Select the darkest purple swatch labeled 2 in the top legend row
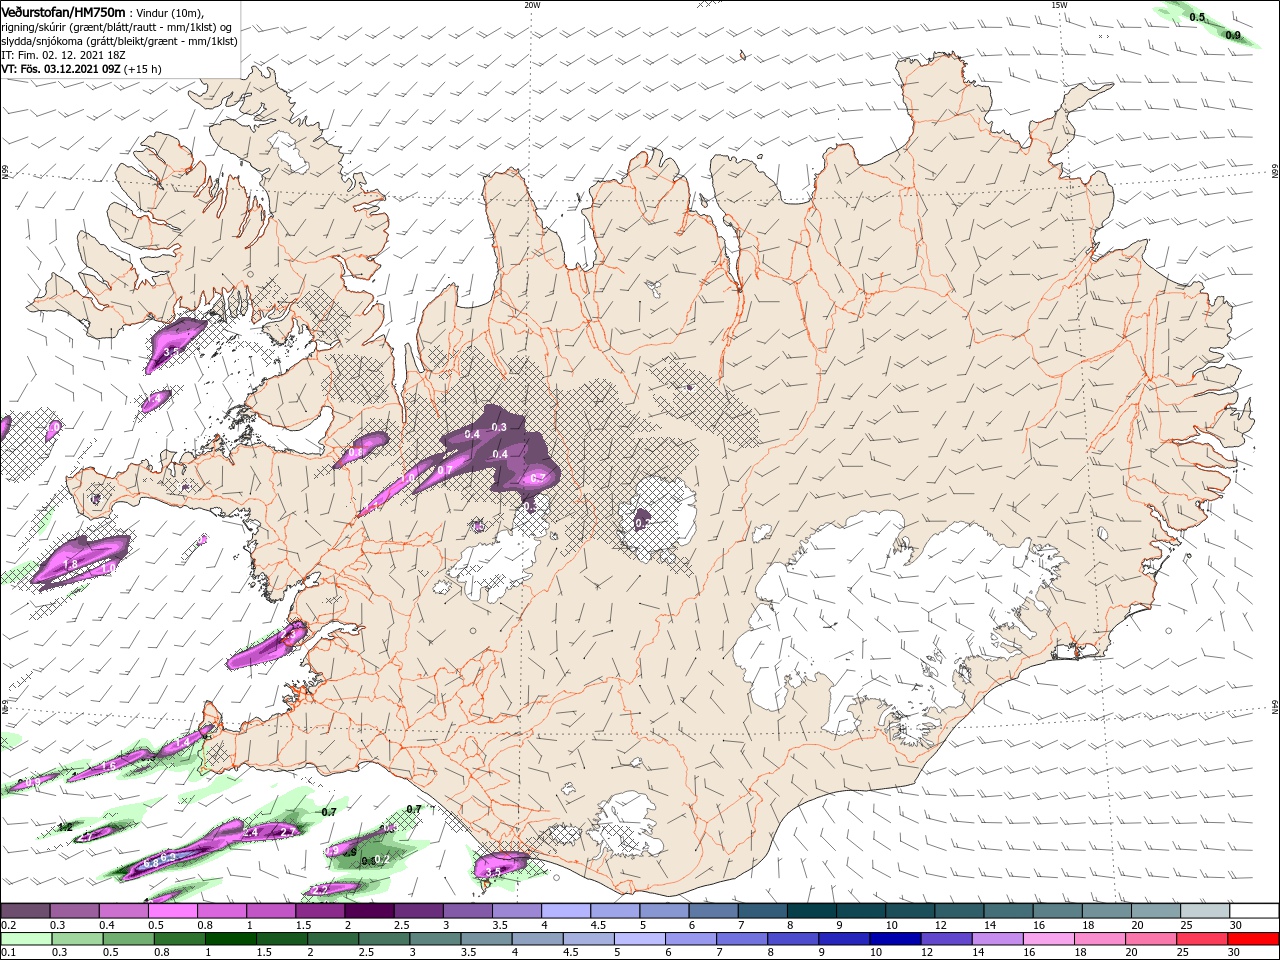Screen dimensions: 1280x960 (369, 911)
